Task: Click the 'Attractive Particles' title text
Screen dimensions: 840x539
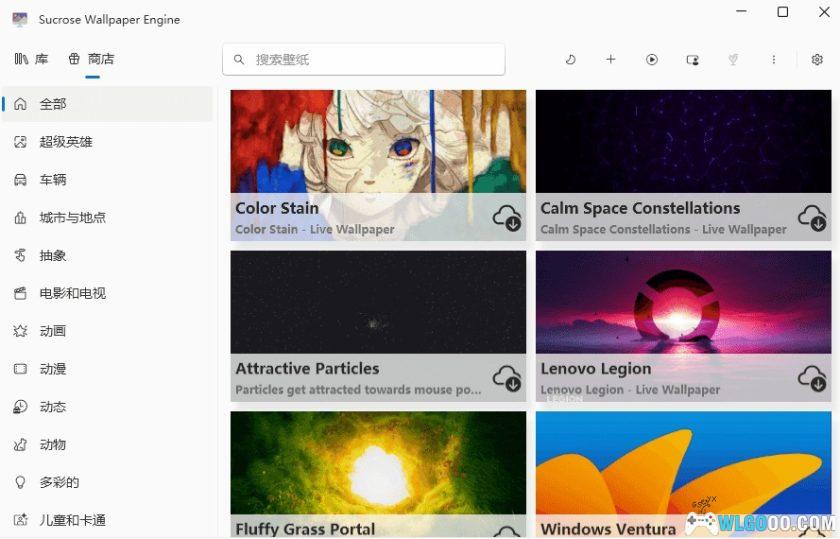Action: tap(308, 369)
